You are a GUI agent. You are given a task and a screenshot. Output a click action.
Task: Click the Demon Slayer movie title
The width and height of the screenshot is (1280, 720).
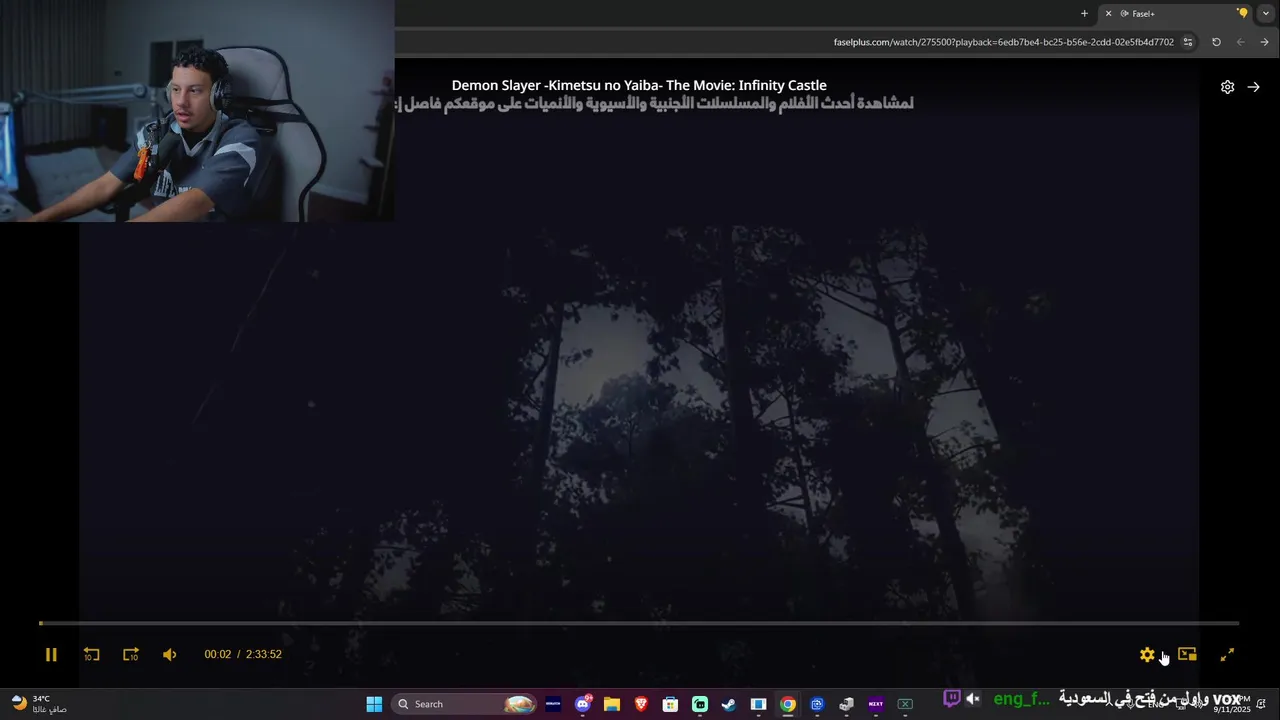coord(639,85)
